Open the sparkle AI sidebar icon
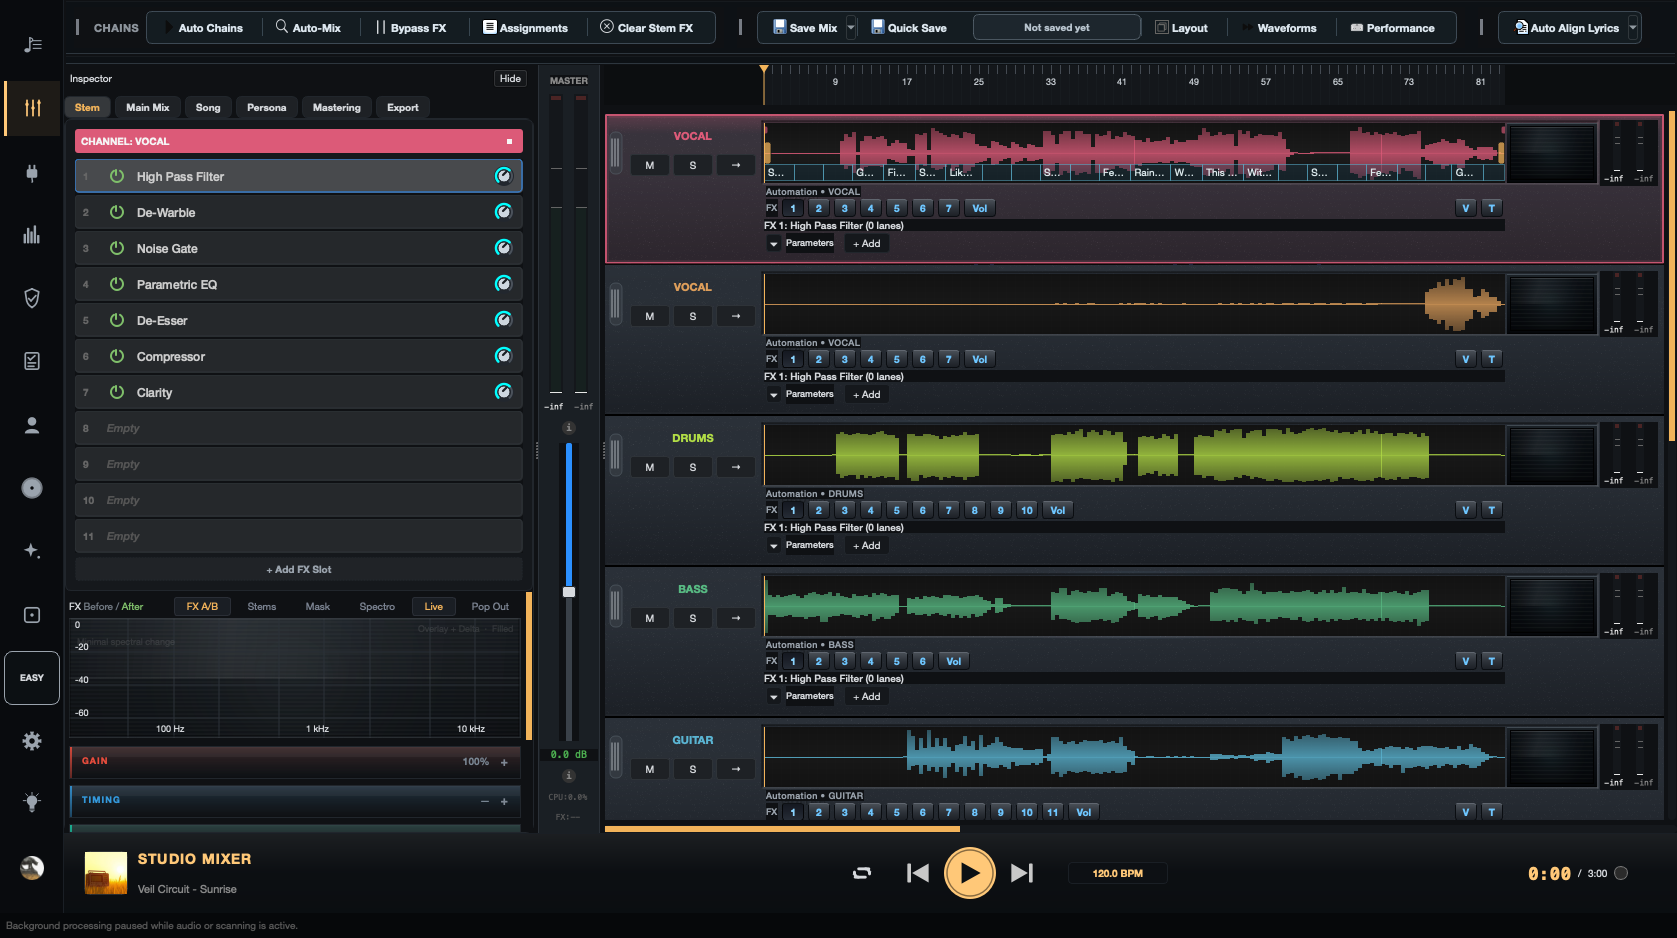Image resolution: width=1677 pixels, height=938 pixels. (x=32, y=551)
